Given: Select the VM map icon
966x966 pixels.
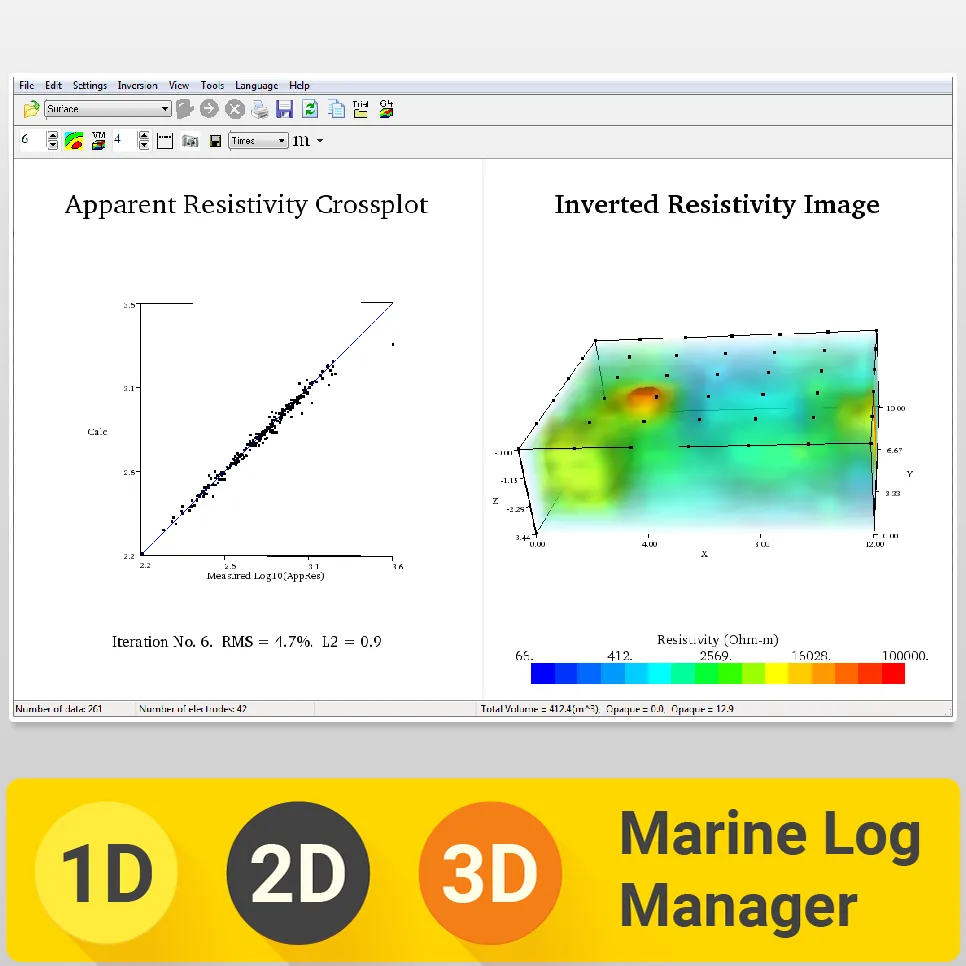Looking at the screenshot, I should click(98, 140).
